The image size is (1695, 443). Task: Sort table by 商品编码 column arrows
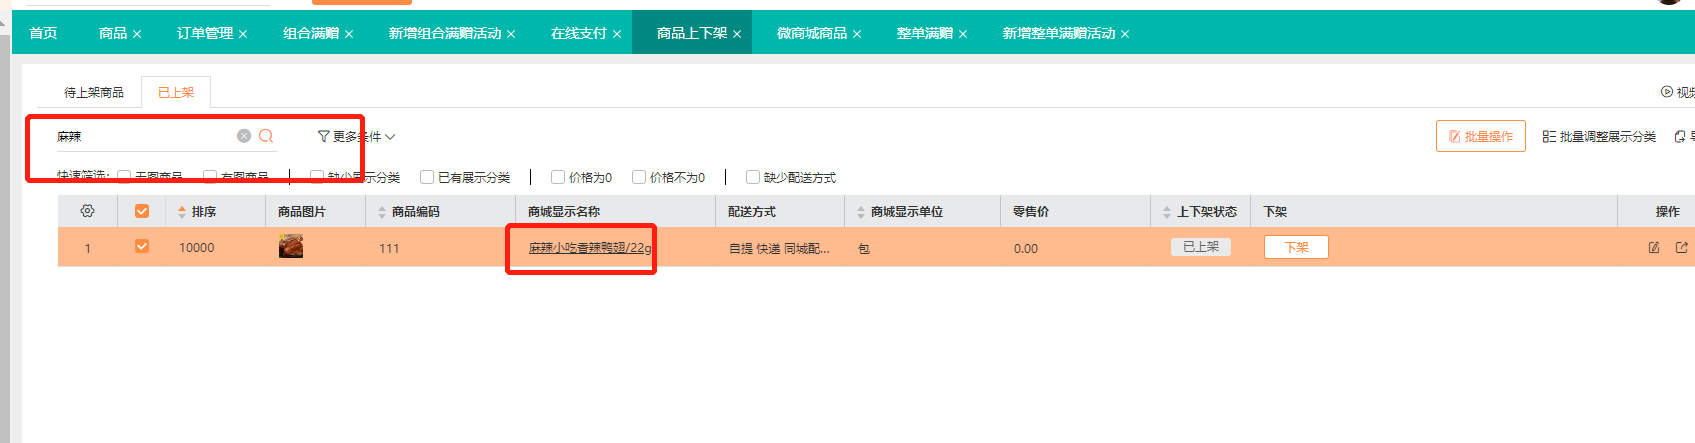(x=382, y=212)
